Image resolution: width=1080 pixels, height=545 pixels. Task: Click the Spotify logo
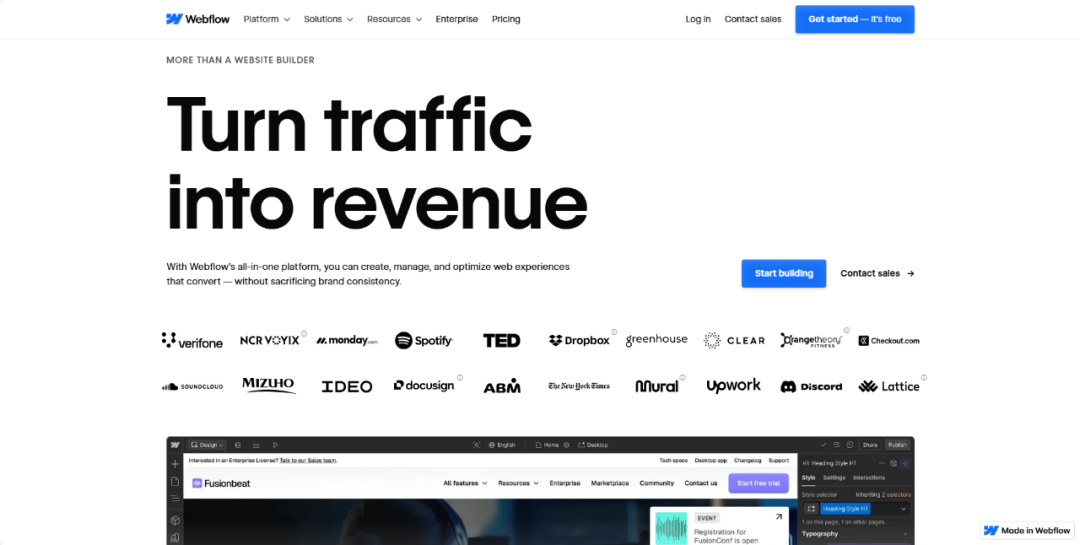(424, 340)
